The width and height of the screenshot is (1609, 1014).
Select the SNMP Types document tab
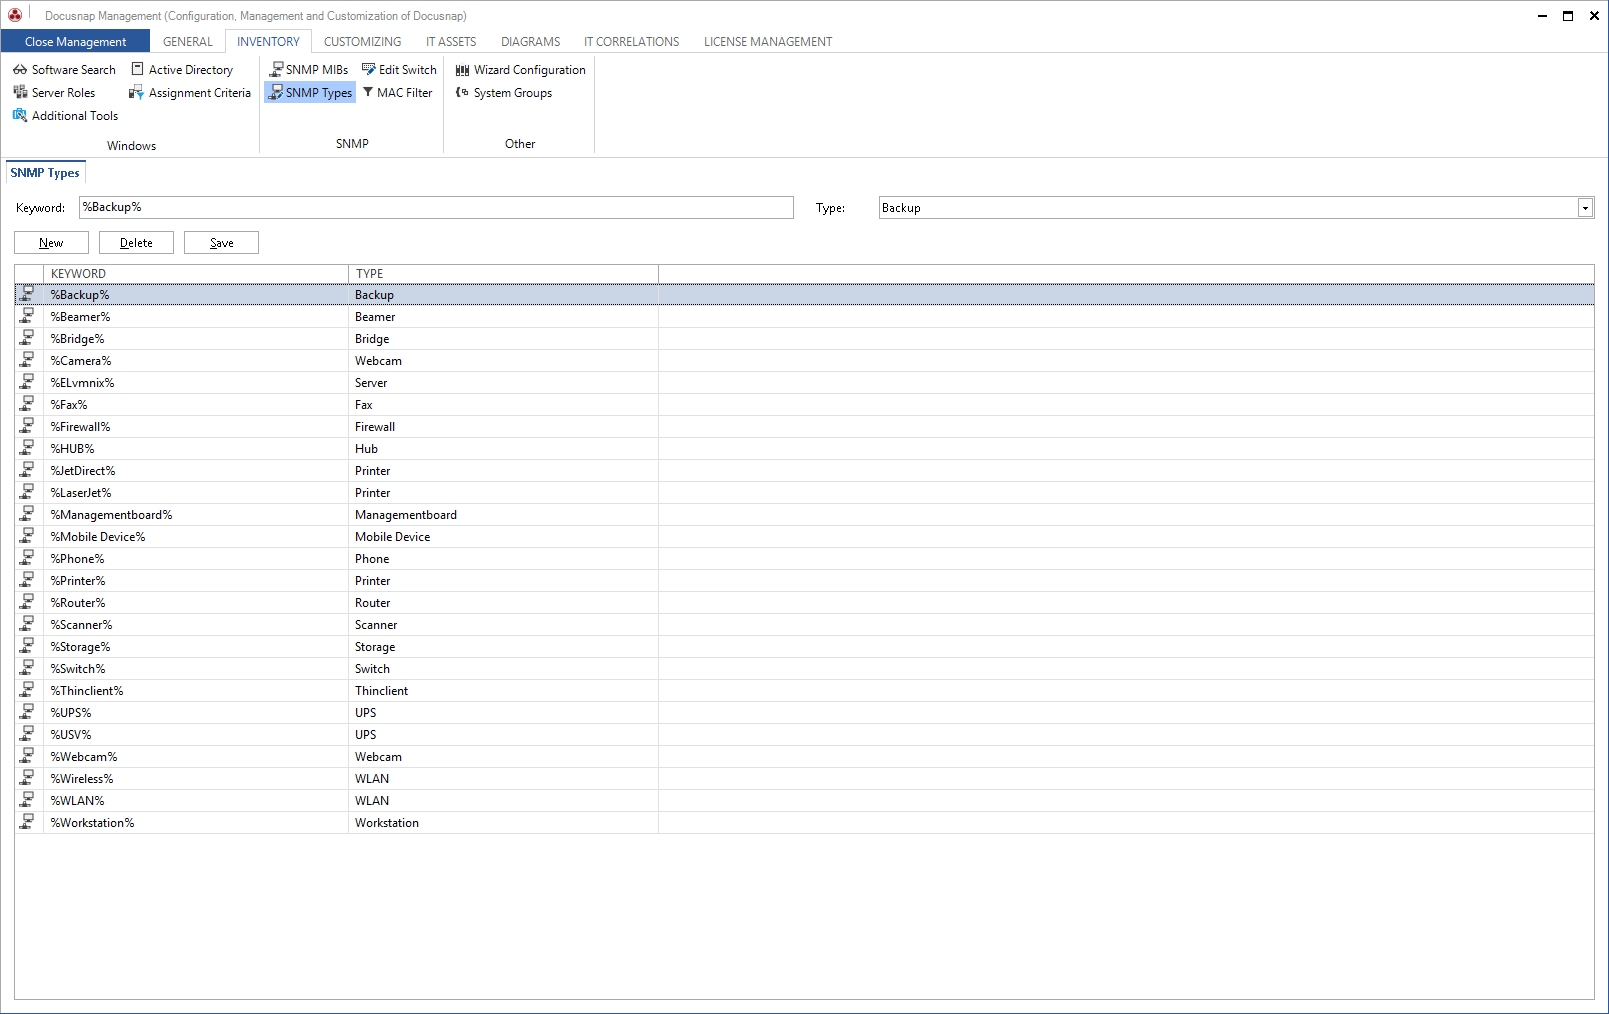click(x=45, y=173)
